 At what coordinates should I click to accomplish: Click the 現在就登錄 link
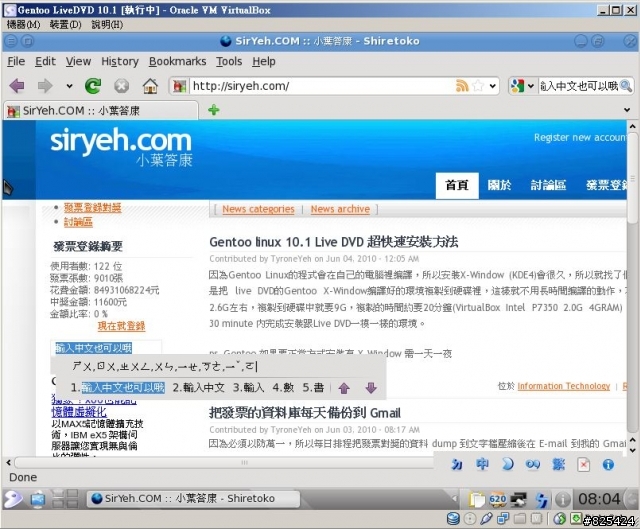121,326
